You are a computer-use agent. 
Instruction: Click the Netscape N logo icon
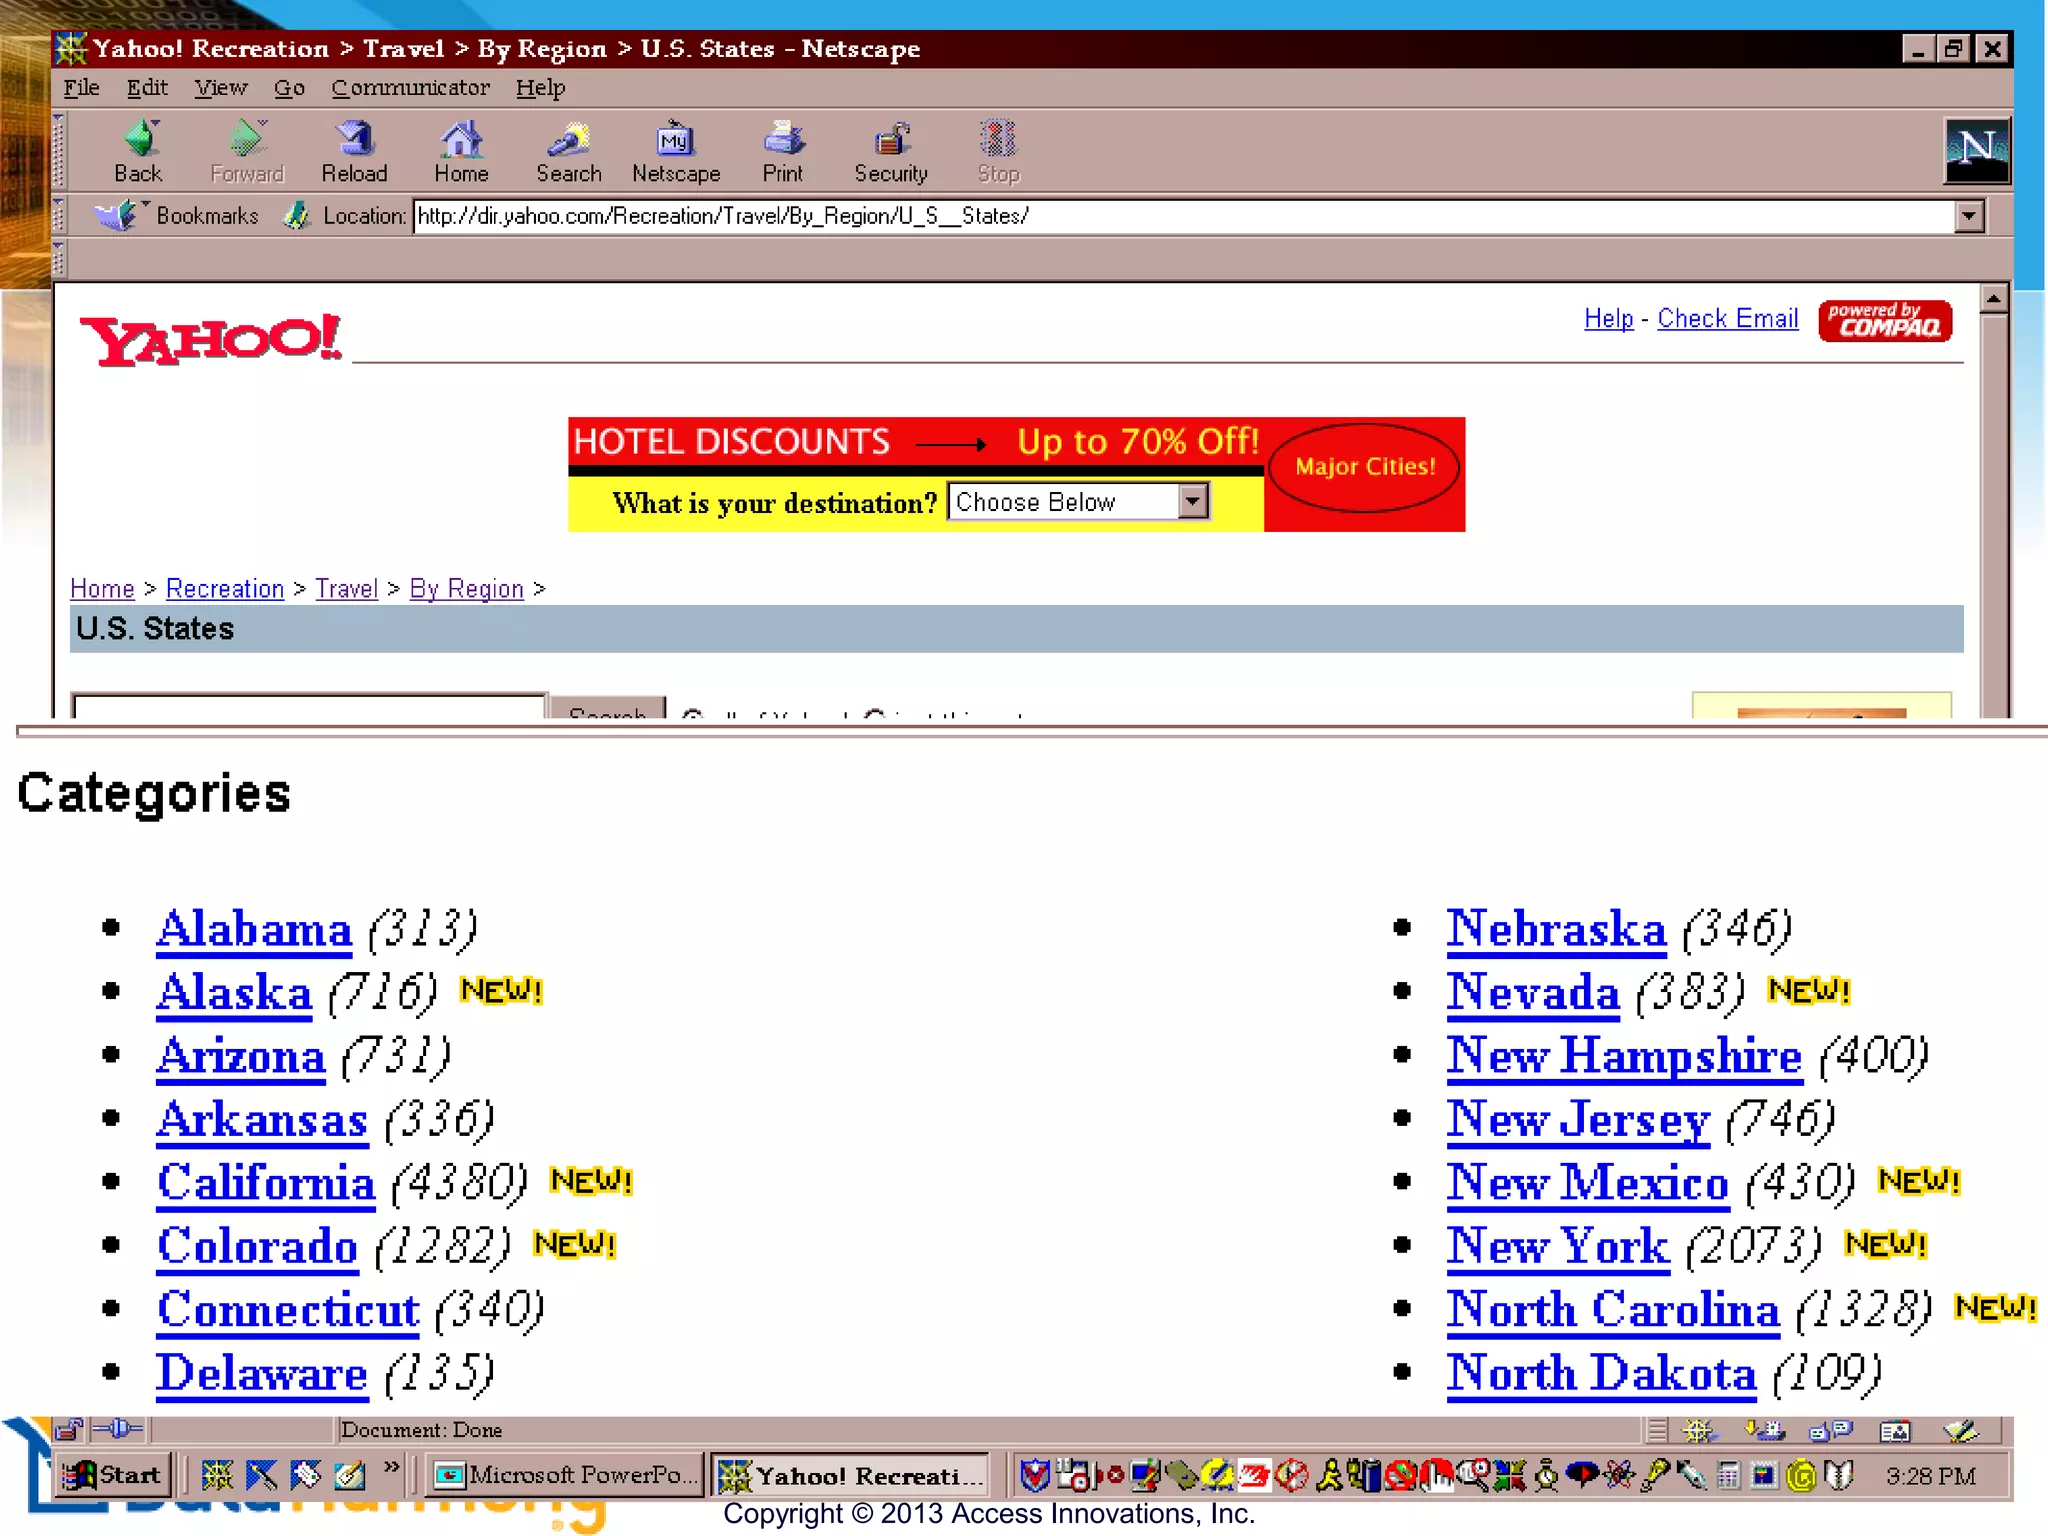pos(1976,150)
